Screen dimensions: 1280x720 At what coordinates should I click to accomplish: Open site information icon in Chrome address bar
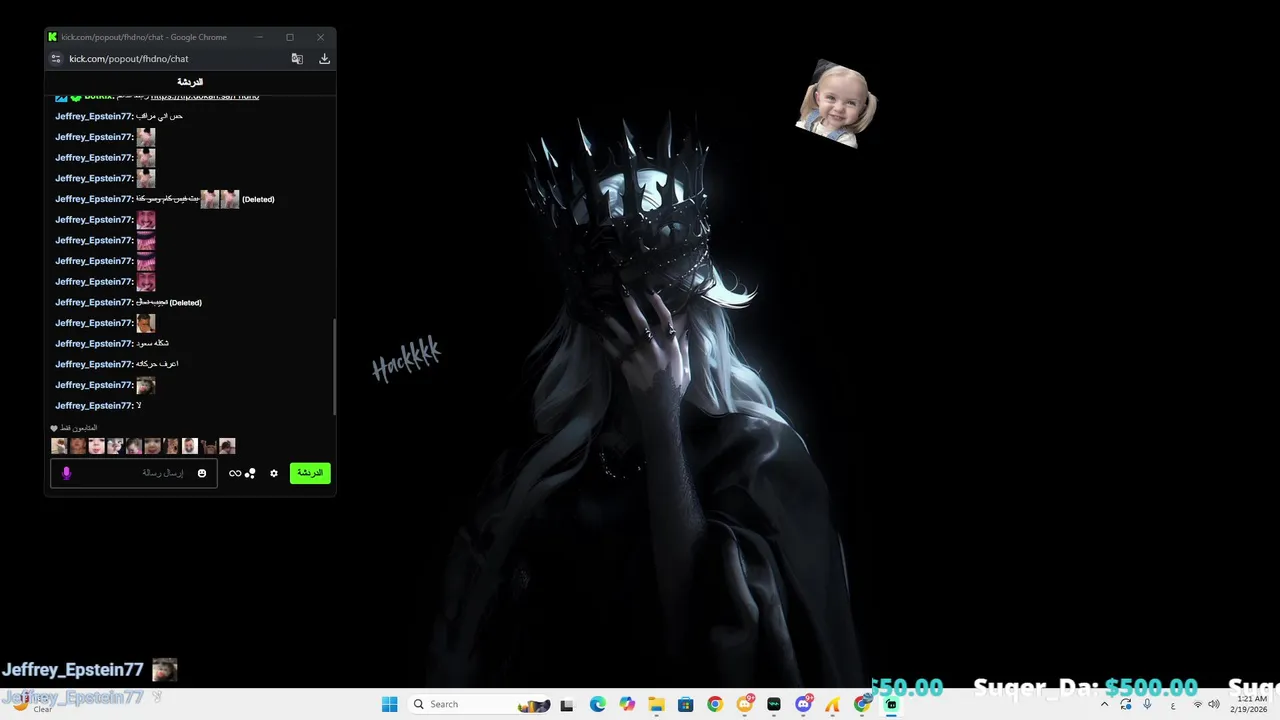(56, 59)
